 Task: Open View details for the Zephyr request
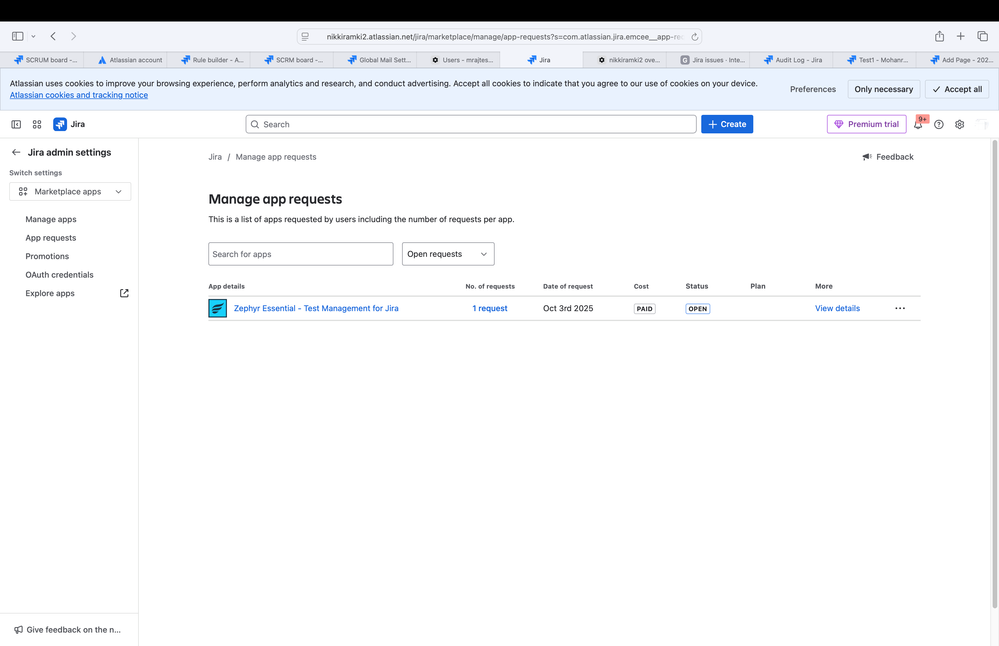click(x=837, y=308)
